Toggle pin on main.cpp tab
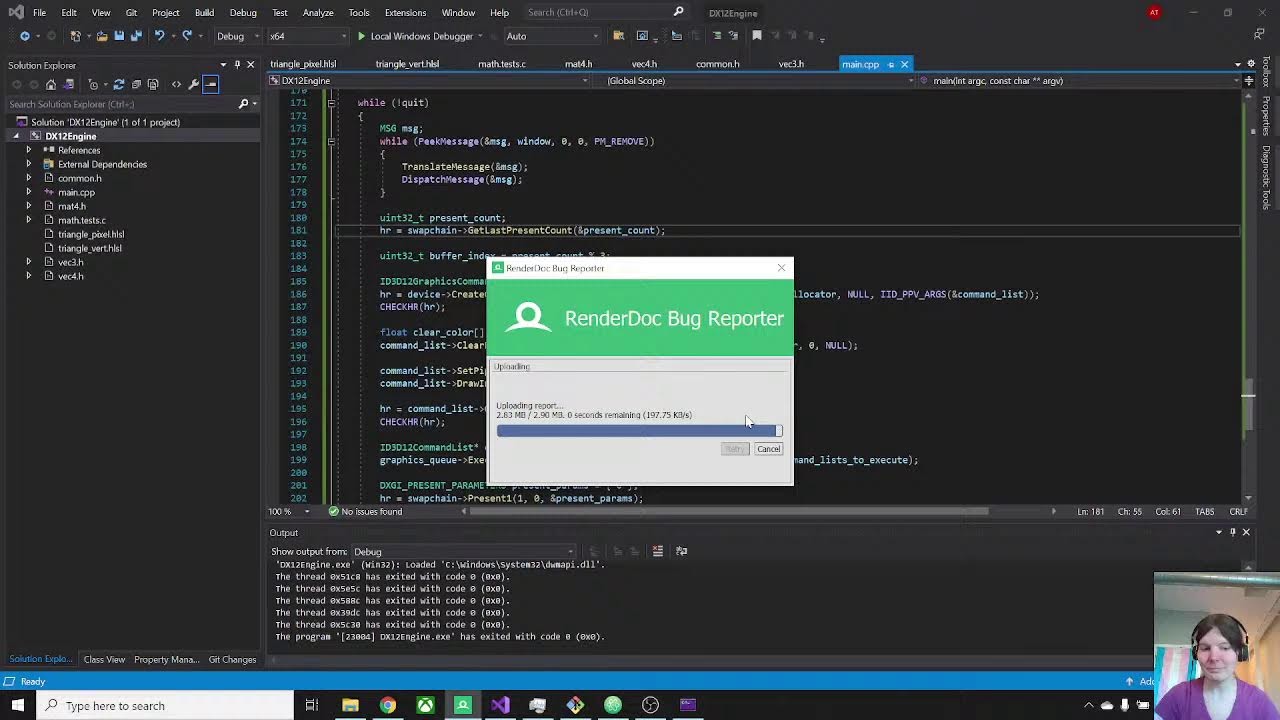 tap(890, 65)
